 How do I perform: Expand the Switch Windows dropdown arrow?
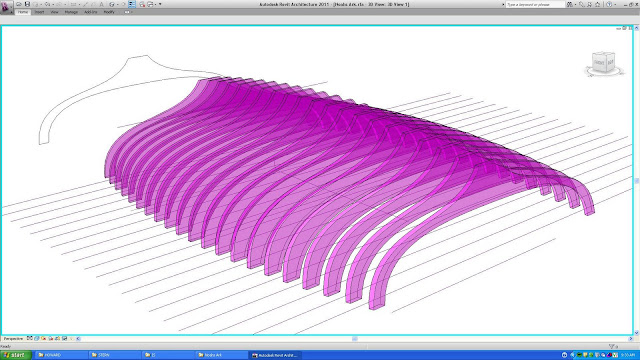[x=155, y=4]
